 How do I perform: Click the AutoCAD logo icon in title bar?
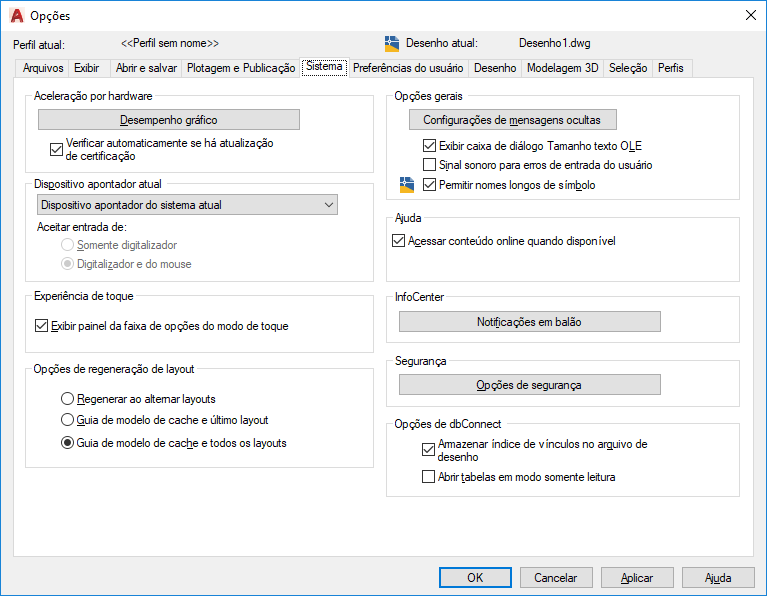coord(17,16)
